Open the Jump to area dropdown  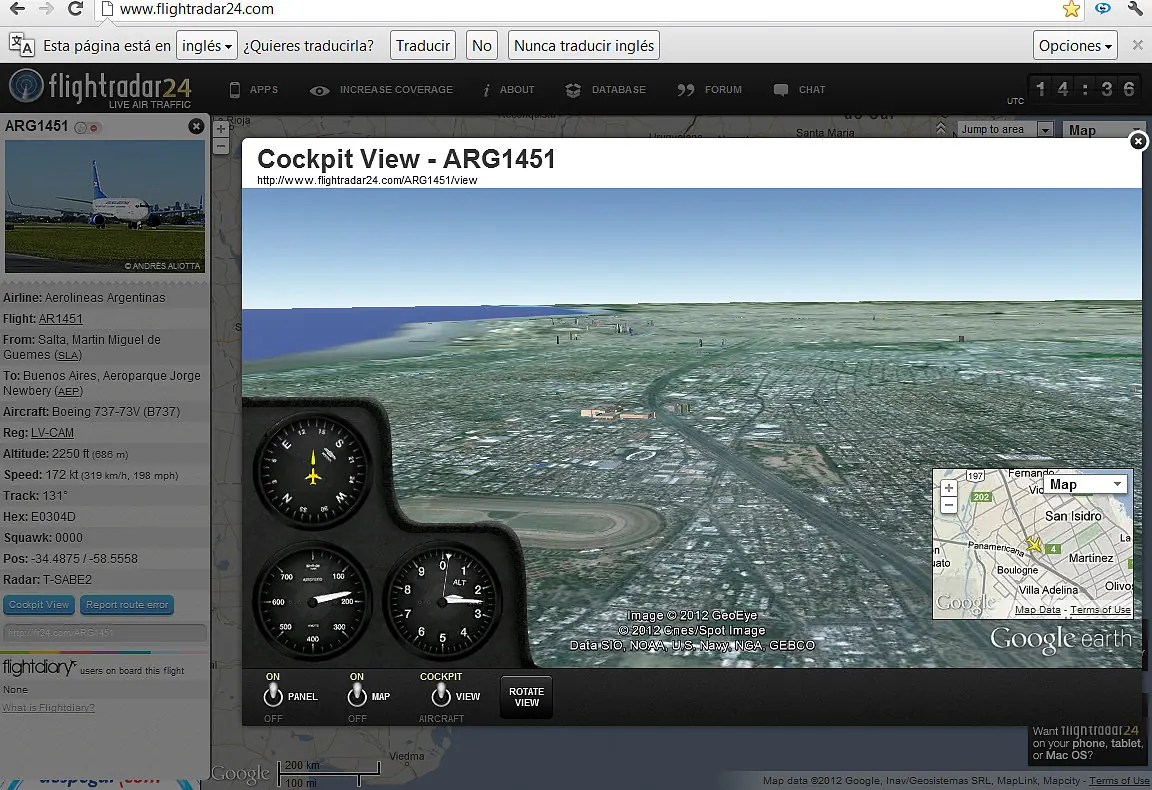(x=1005, y=129)
